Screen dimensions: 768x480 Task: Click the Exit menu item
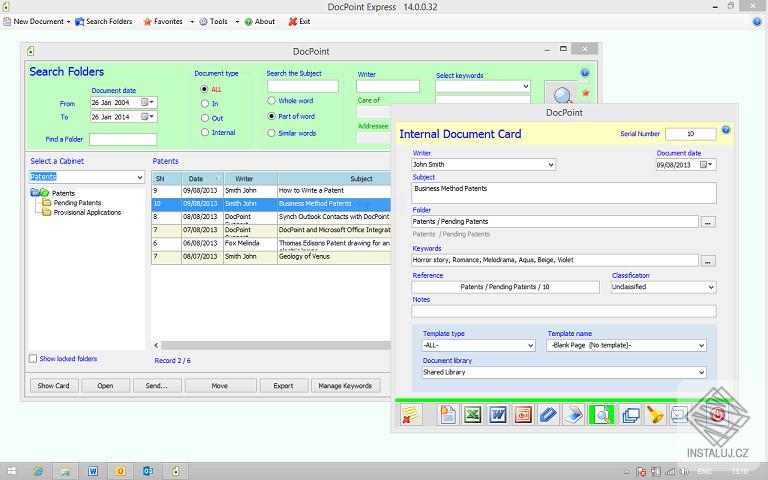pos(299,22)
